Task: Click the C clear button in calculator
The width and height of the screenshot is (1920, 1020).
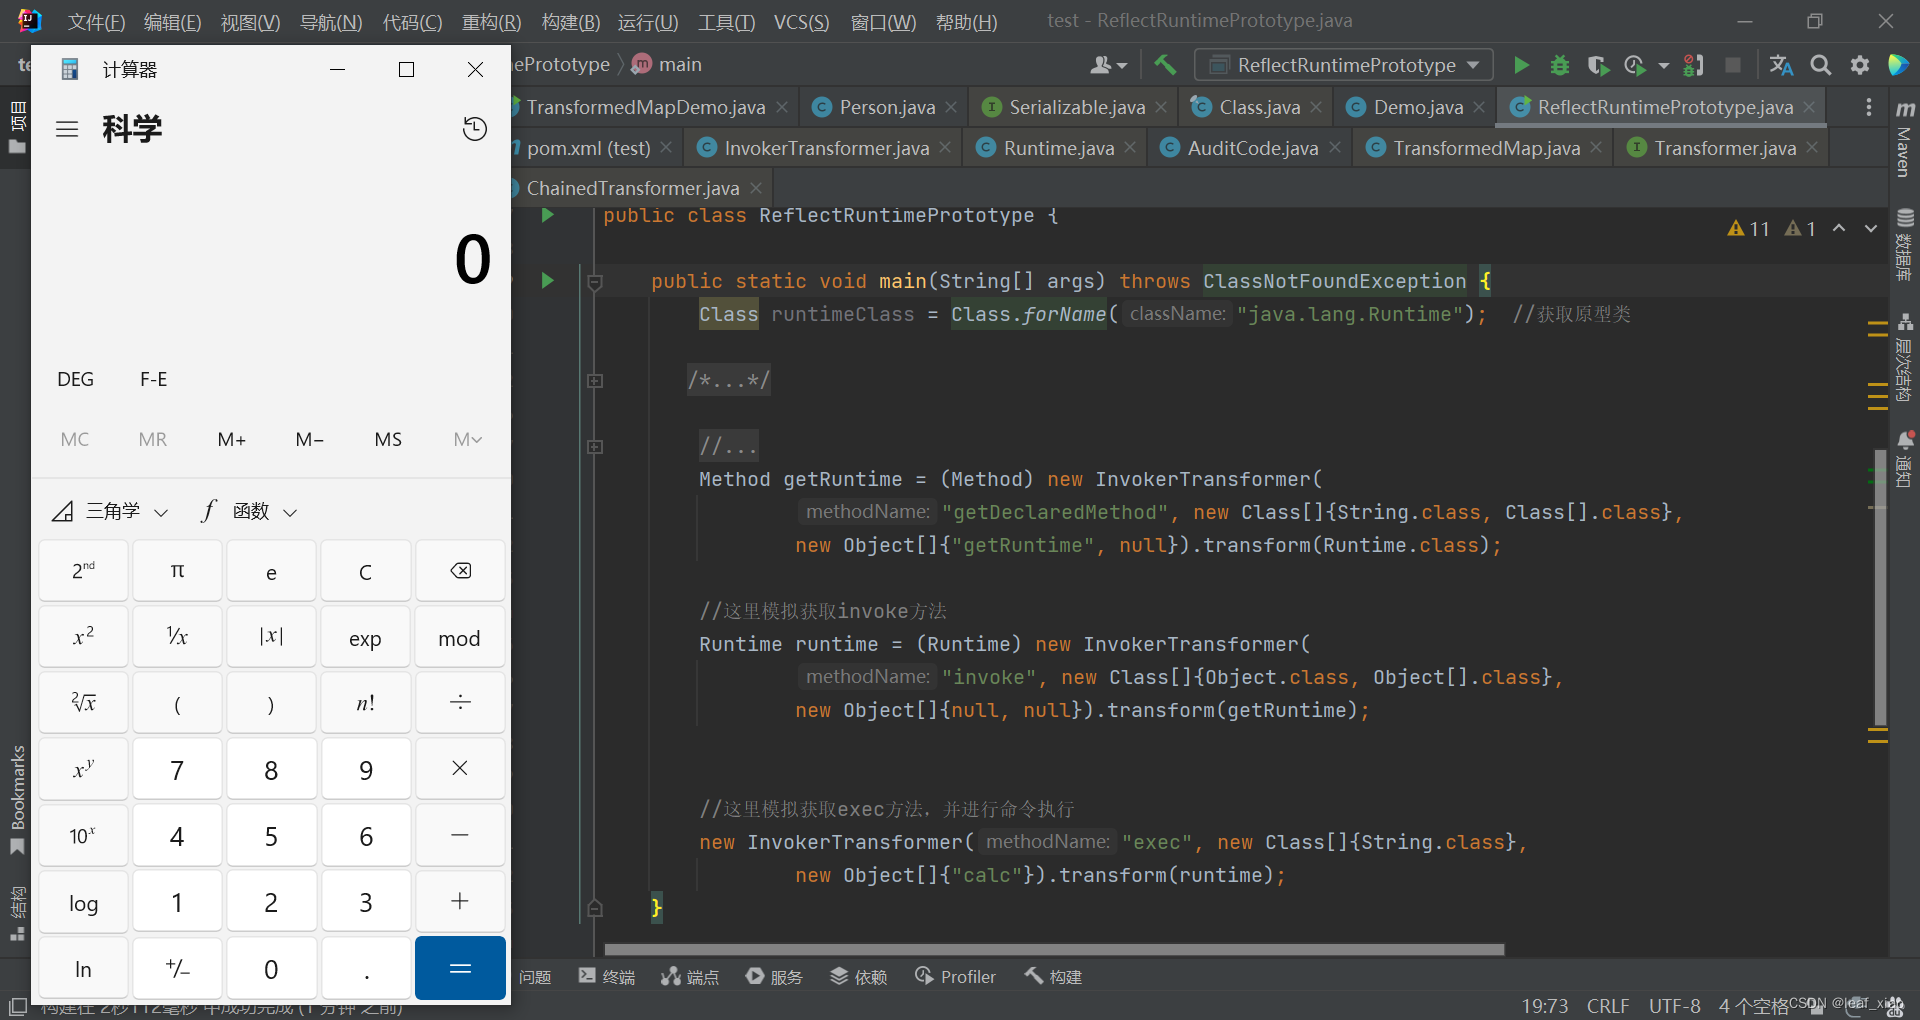Action: 365,571
